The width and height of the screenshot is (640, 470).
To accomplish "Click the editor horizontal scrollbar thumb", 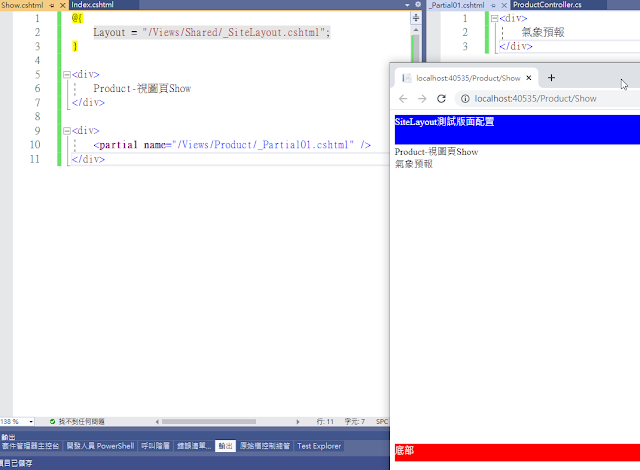I will (x=209, y=421).
